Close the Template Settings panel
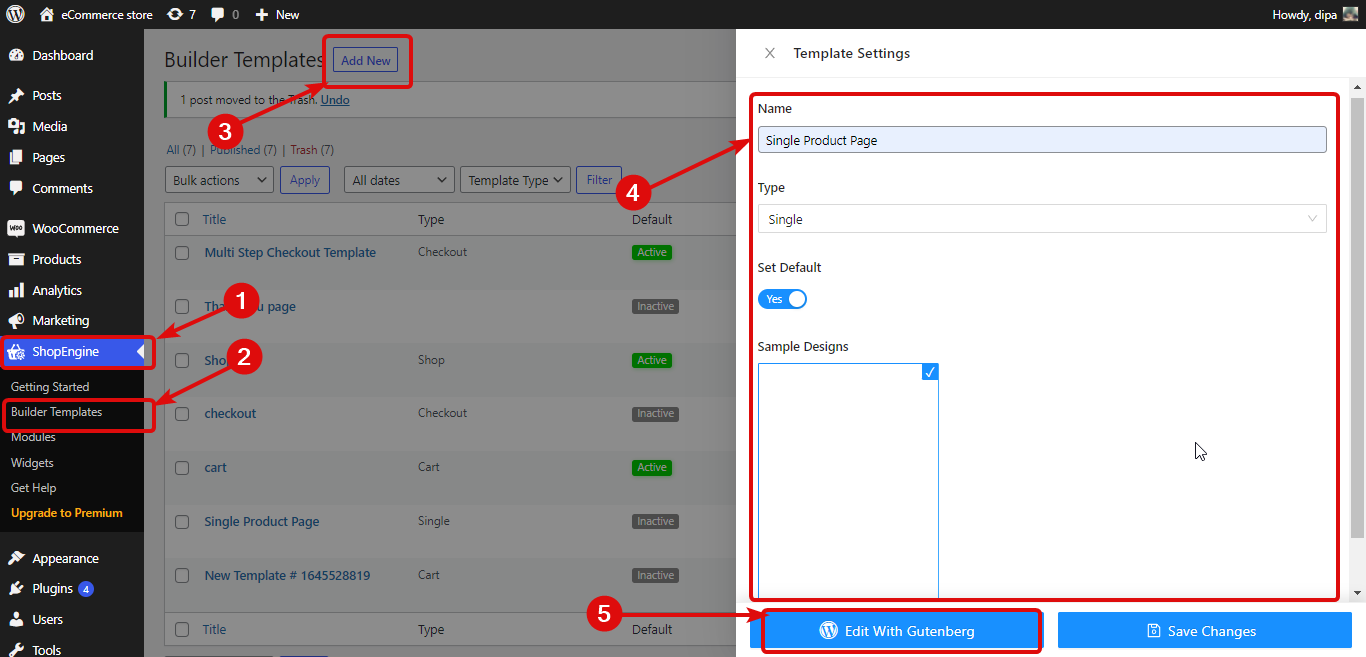 click(x=769, y=53)
